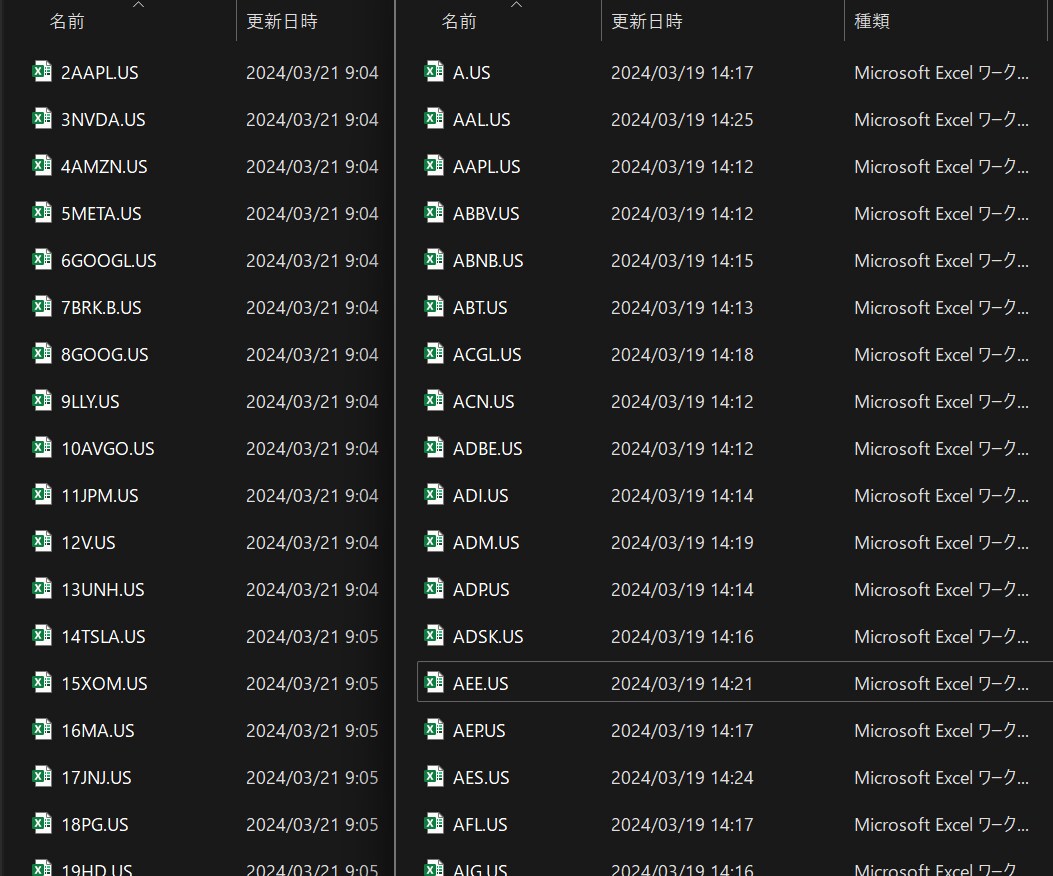Click sort arrow above right 名前 header
Viewport: 1053px width, 876px height.
pos(516,4)
